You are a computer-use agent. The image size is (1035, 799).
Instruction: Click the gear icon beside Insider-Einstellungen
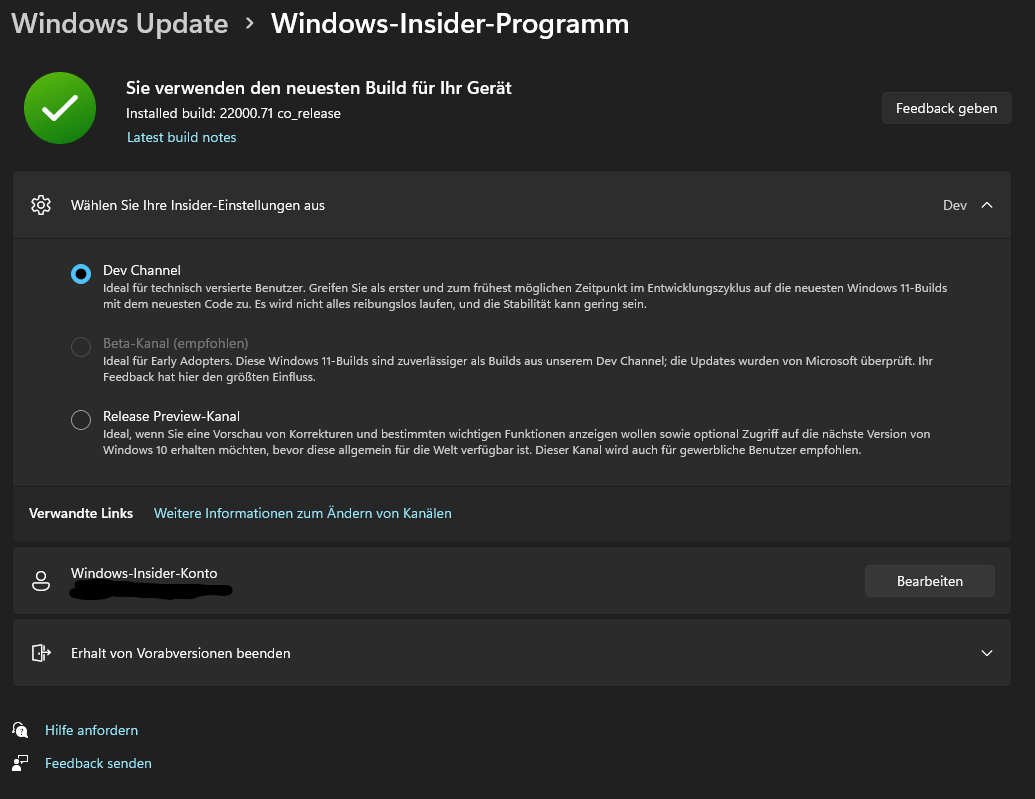pos(41,205)
